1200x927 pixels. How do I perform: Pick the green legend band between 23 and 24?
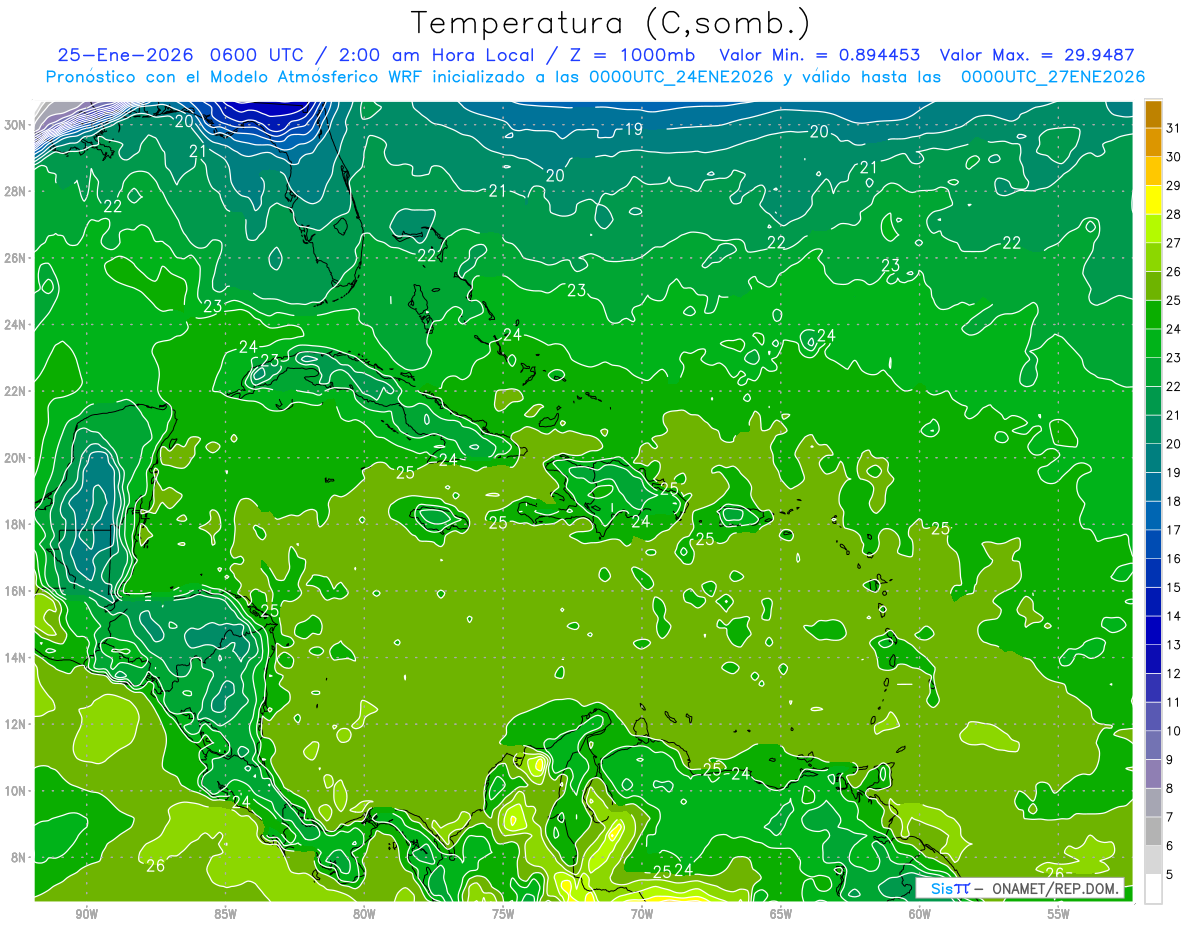pos(1153,343)
